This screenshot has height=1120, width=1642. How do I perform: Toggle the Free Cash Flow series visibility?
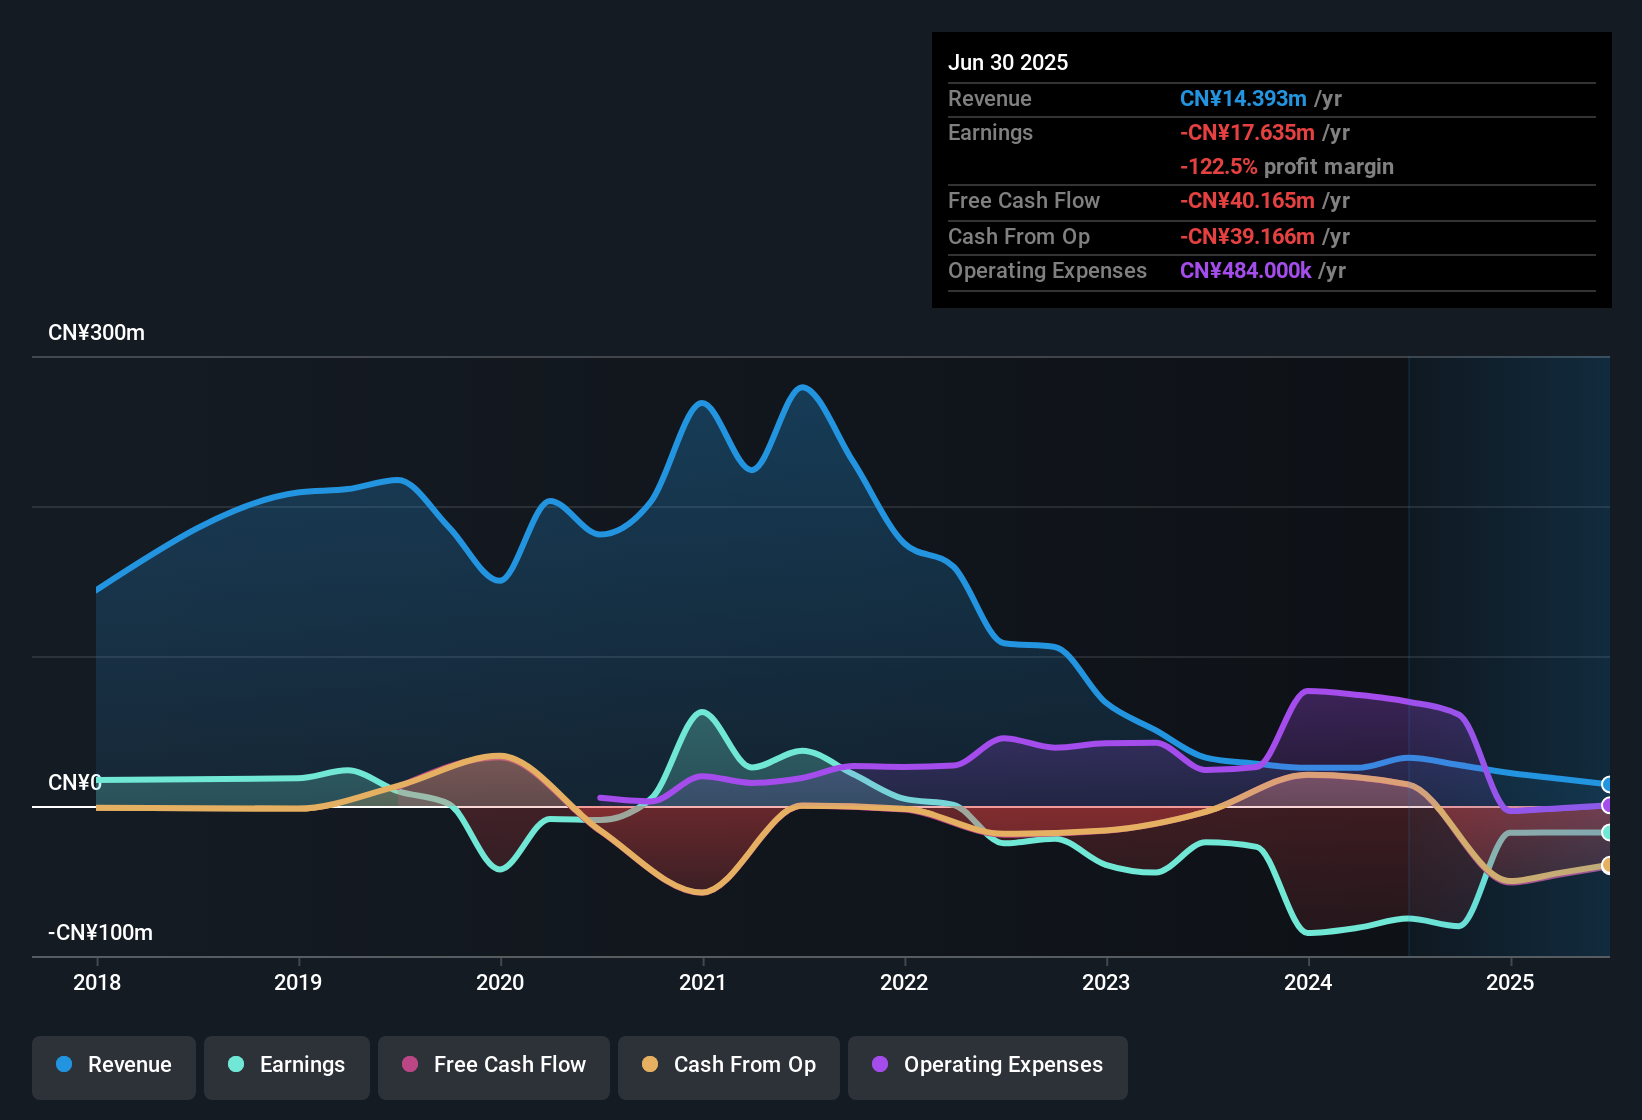tap(493, 1065)
